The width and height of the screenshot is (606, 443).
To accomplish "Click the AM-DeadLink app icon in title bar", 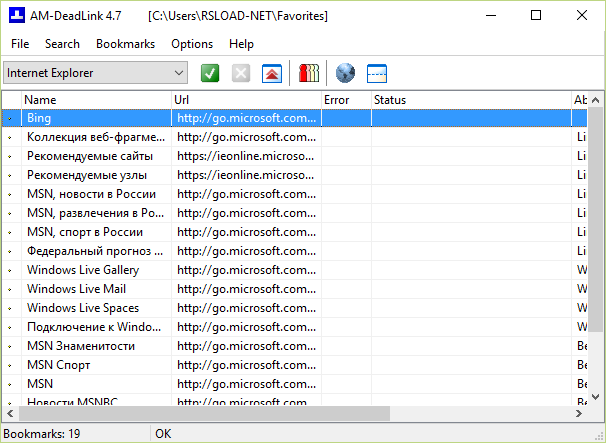I will pos(17,15).
